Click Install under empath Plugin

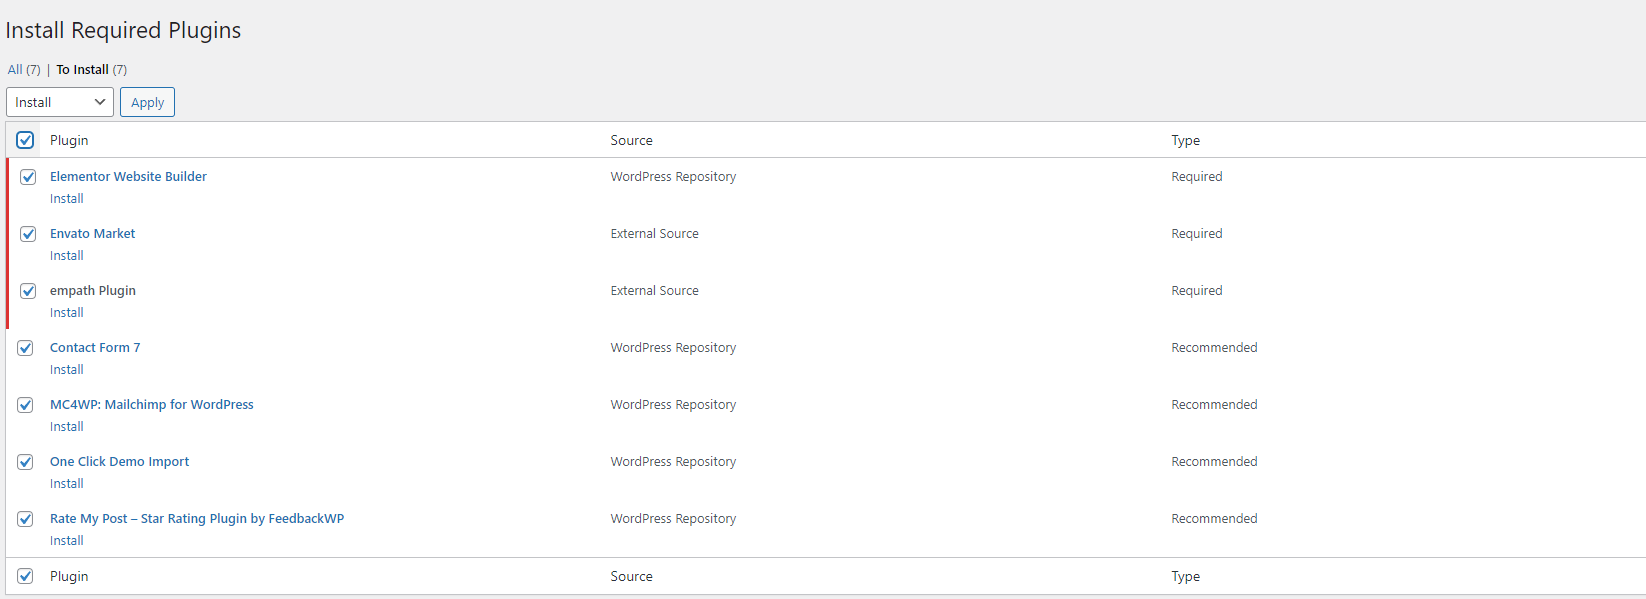click(67, 313)
